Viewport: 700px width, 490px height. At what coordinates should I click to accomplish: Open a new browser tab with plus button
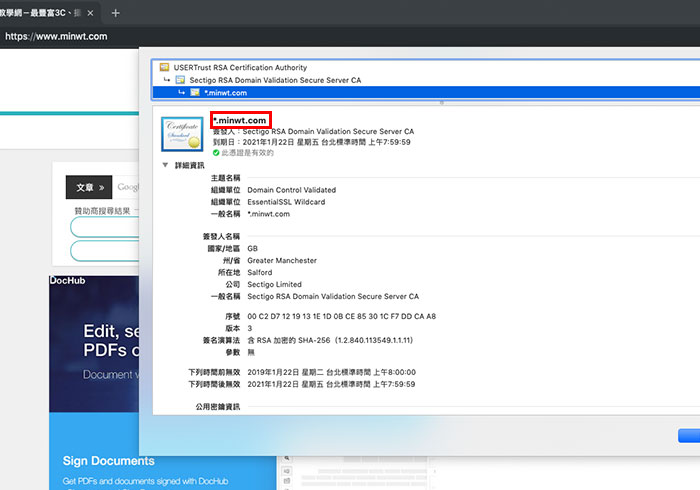pyautogui.click(x=116, y=13)
